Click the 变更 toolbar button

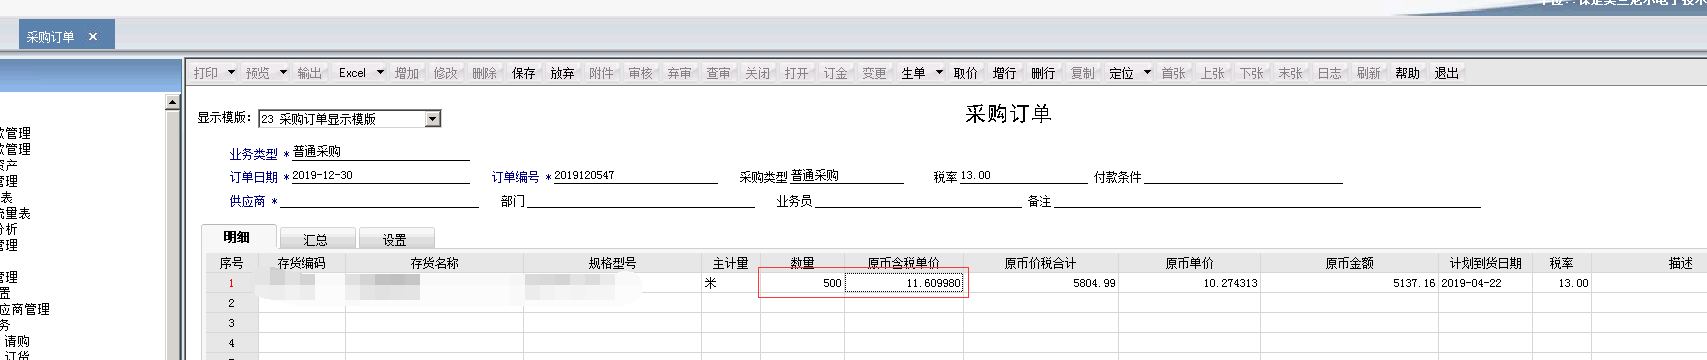875,73
